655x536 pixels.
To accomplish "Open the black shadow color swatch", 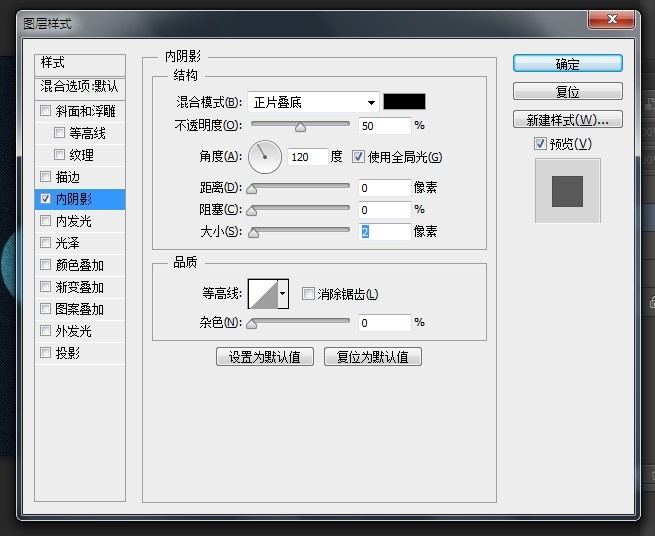I will point(405,102).
